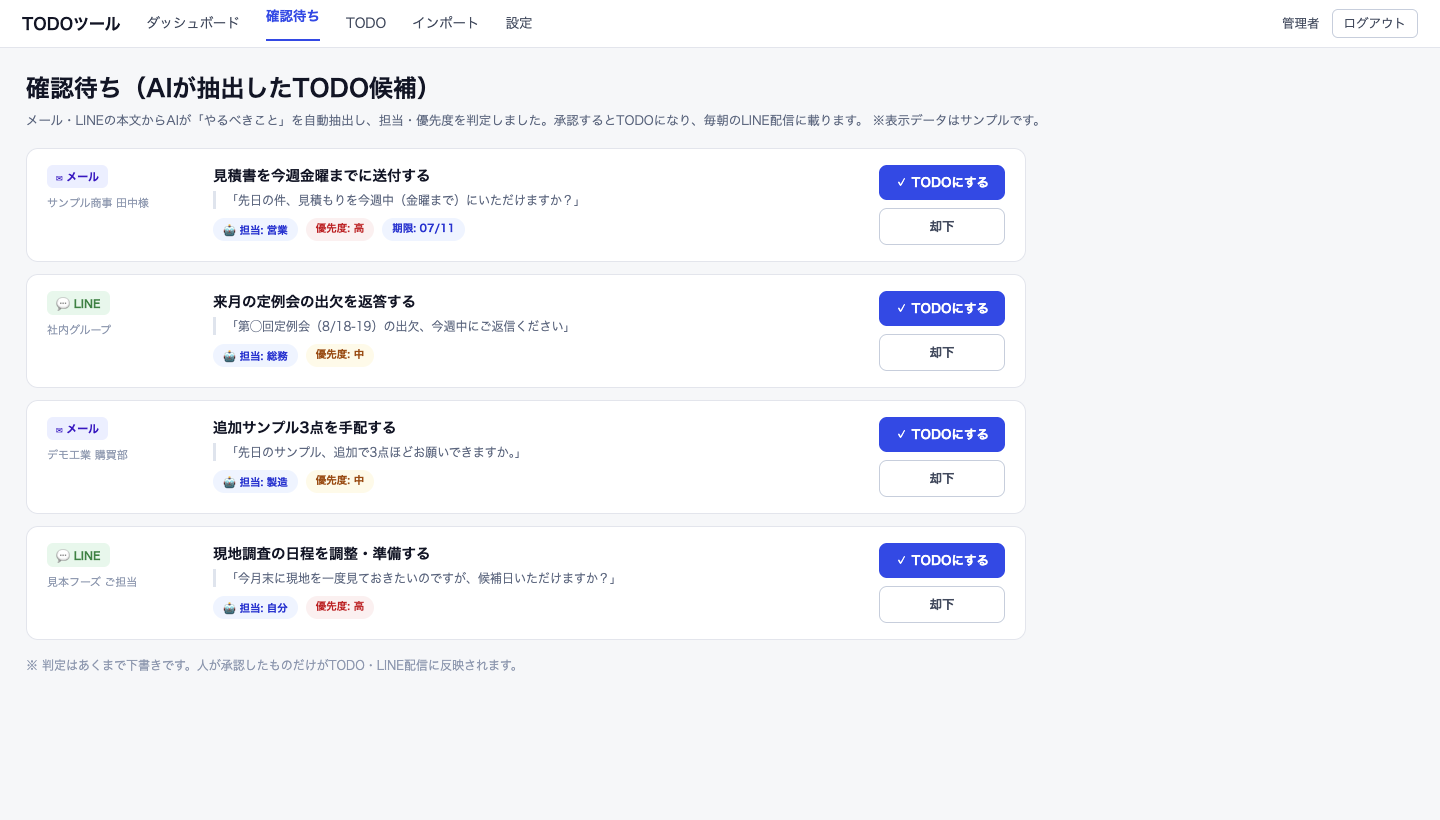This screenshot has height=820, width=1440.
Task: Switch to the TODO tab
Action: [x=366, y=23]
